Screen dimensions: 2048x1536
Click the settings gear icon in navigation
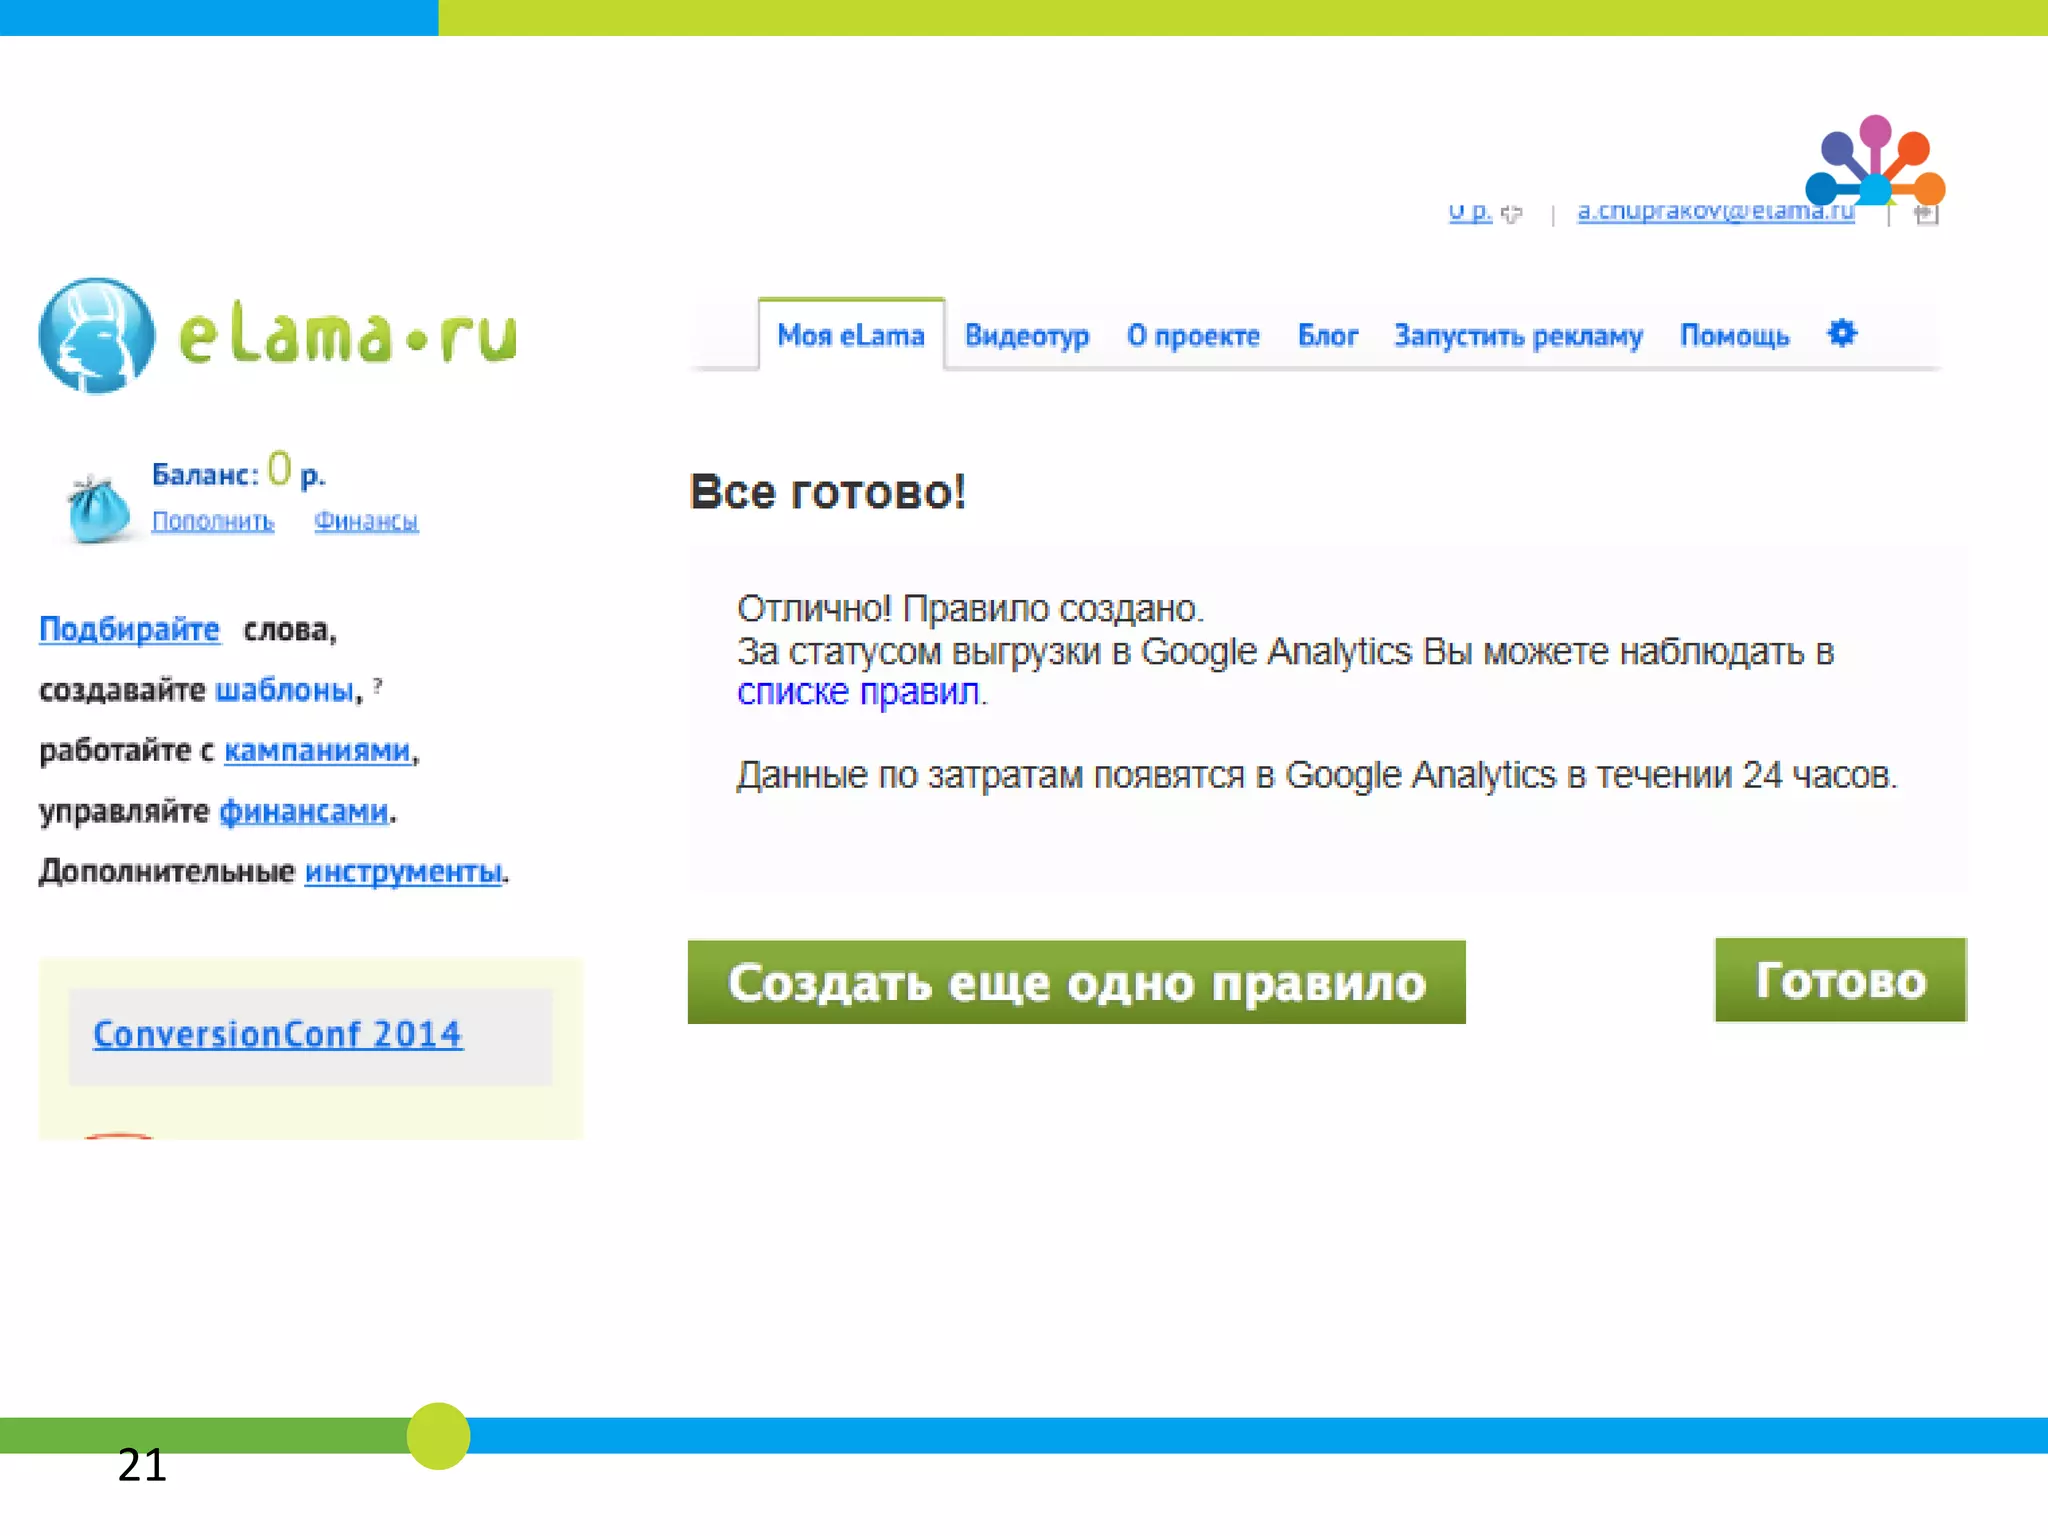(1842, 334)
